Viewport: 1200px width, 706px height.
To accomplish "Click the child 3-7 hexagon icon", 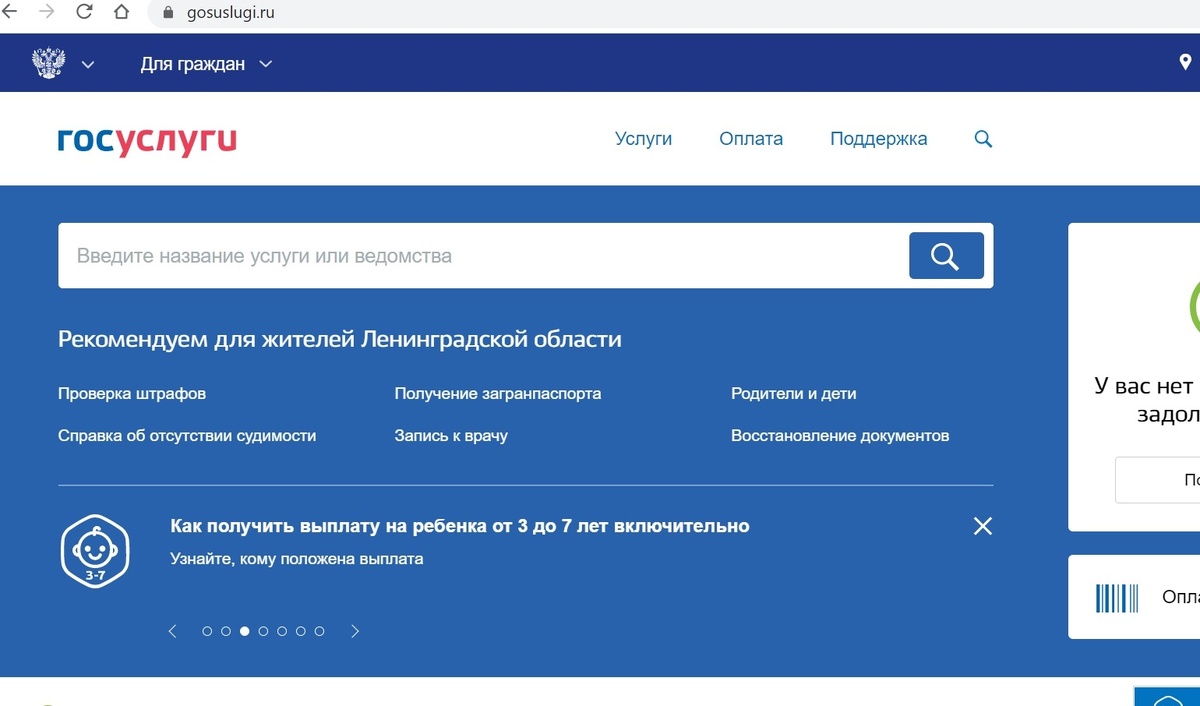I will point(95,551).
